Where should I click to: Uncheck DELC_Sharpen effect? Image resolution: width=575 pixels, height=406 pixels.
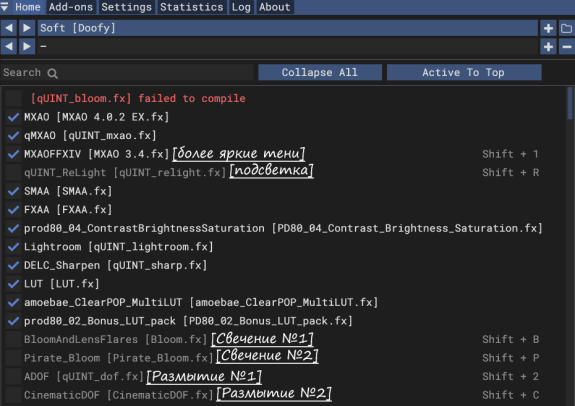click(x=14, y=265)
